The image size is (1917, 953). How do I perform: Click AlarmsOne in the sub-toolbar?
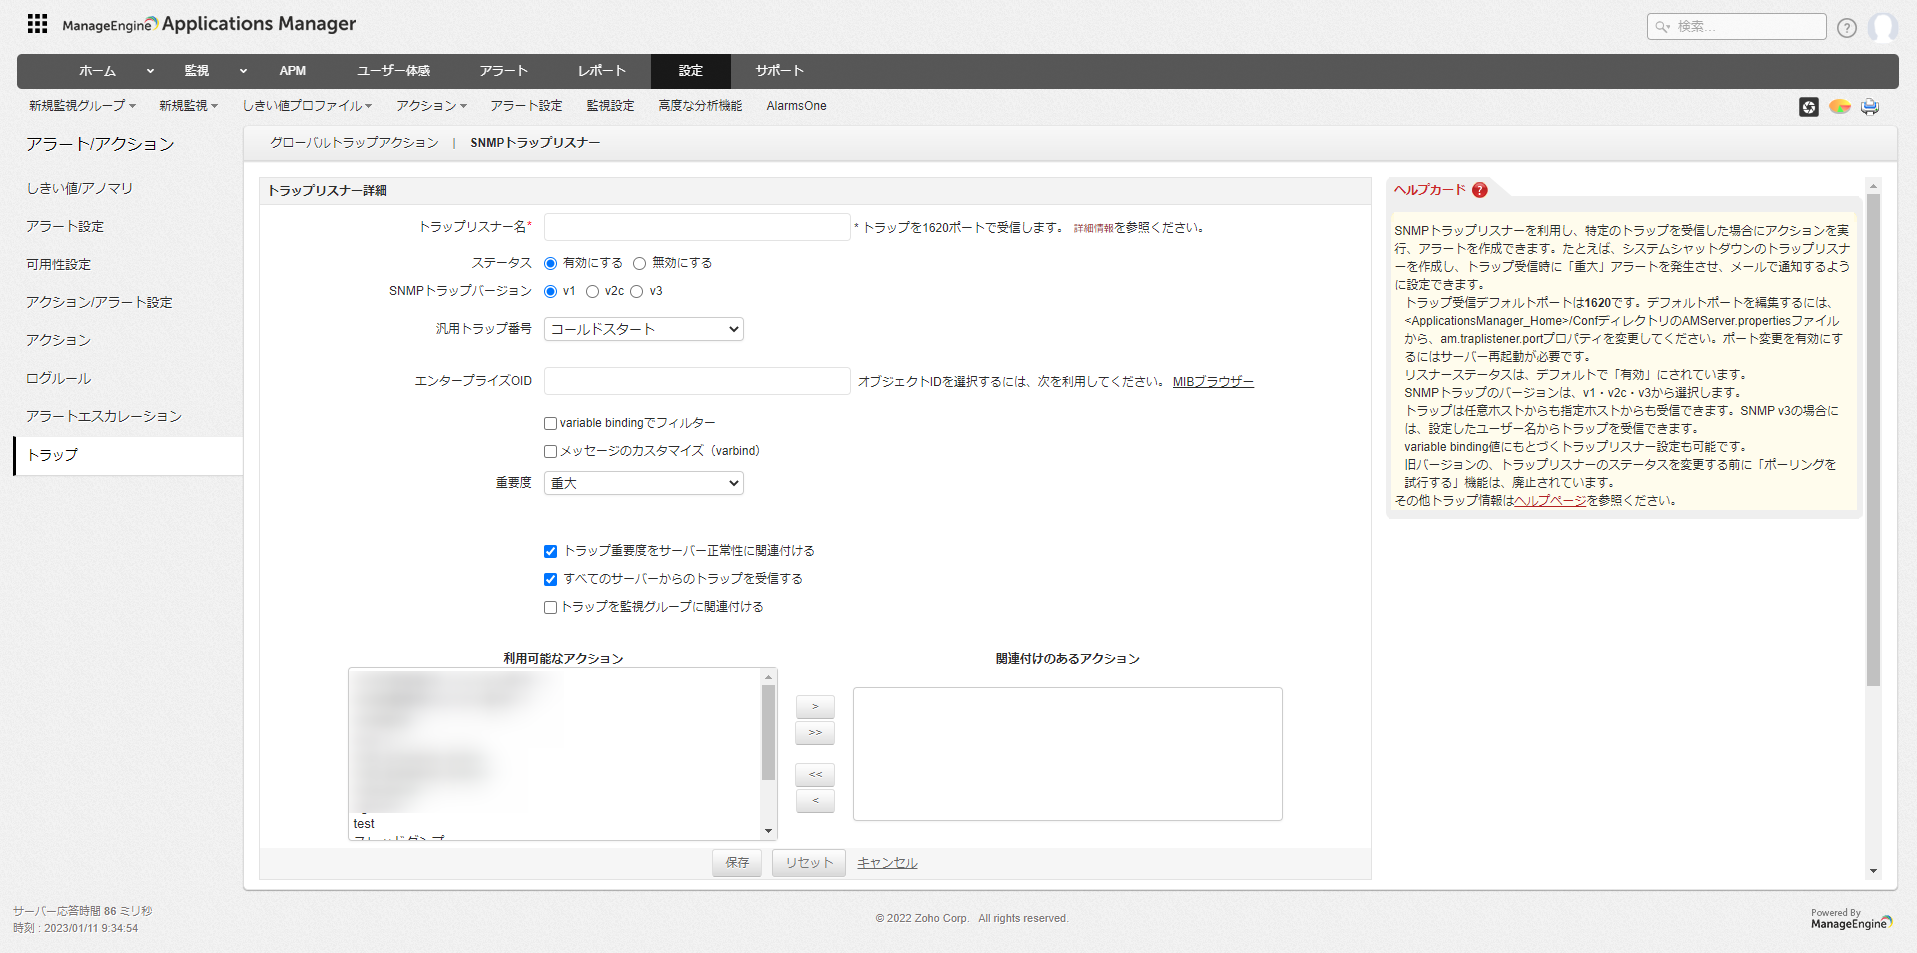(x=796, y=106)
